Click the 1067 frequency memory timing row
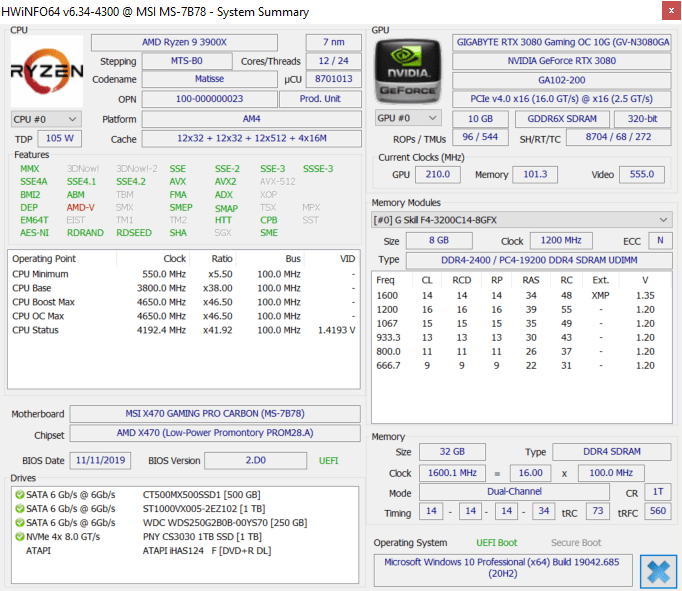 point(522,323)
